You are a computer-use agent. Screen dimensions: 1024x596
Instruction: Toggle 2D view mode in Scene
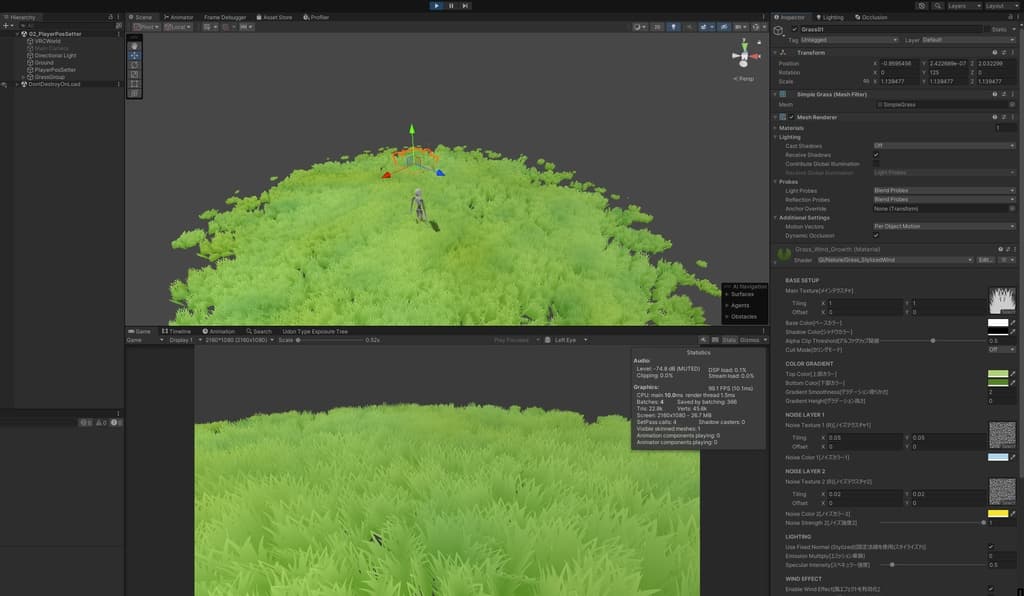[x=657, y=27]
